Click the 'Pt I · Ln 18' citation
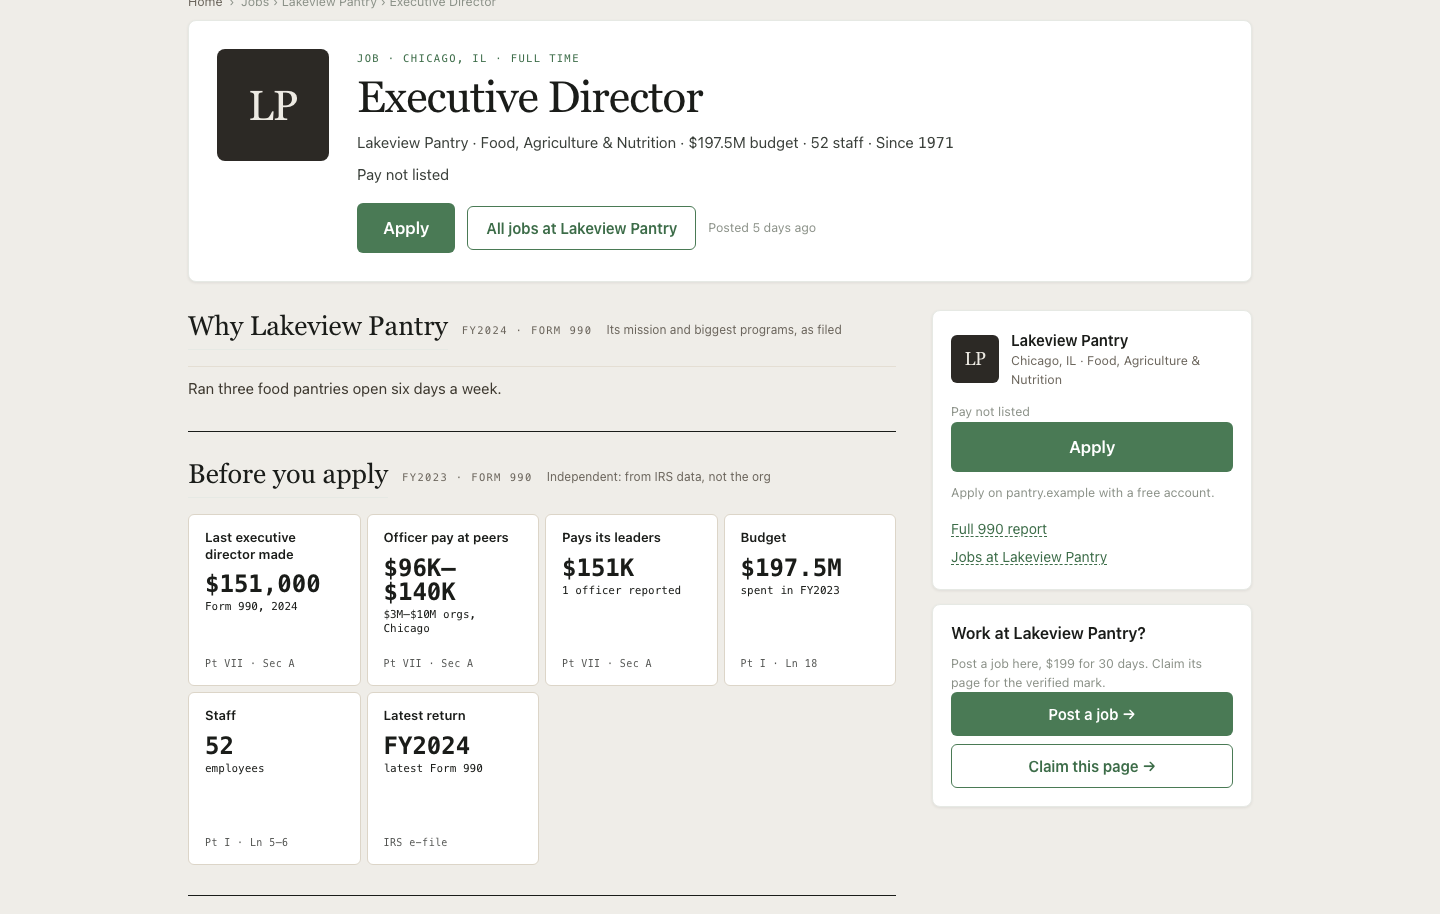 [779, 663]
